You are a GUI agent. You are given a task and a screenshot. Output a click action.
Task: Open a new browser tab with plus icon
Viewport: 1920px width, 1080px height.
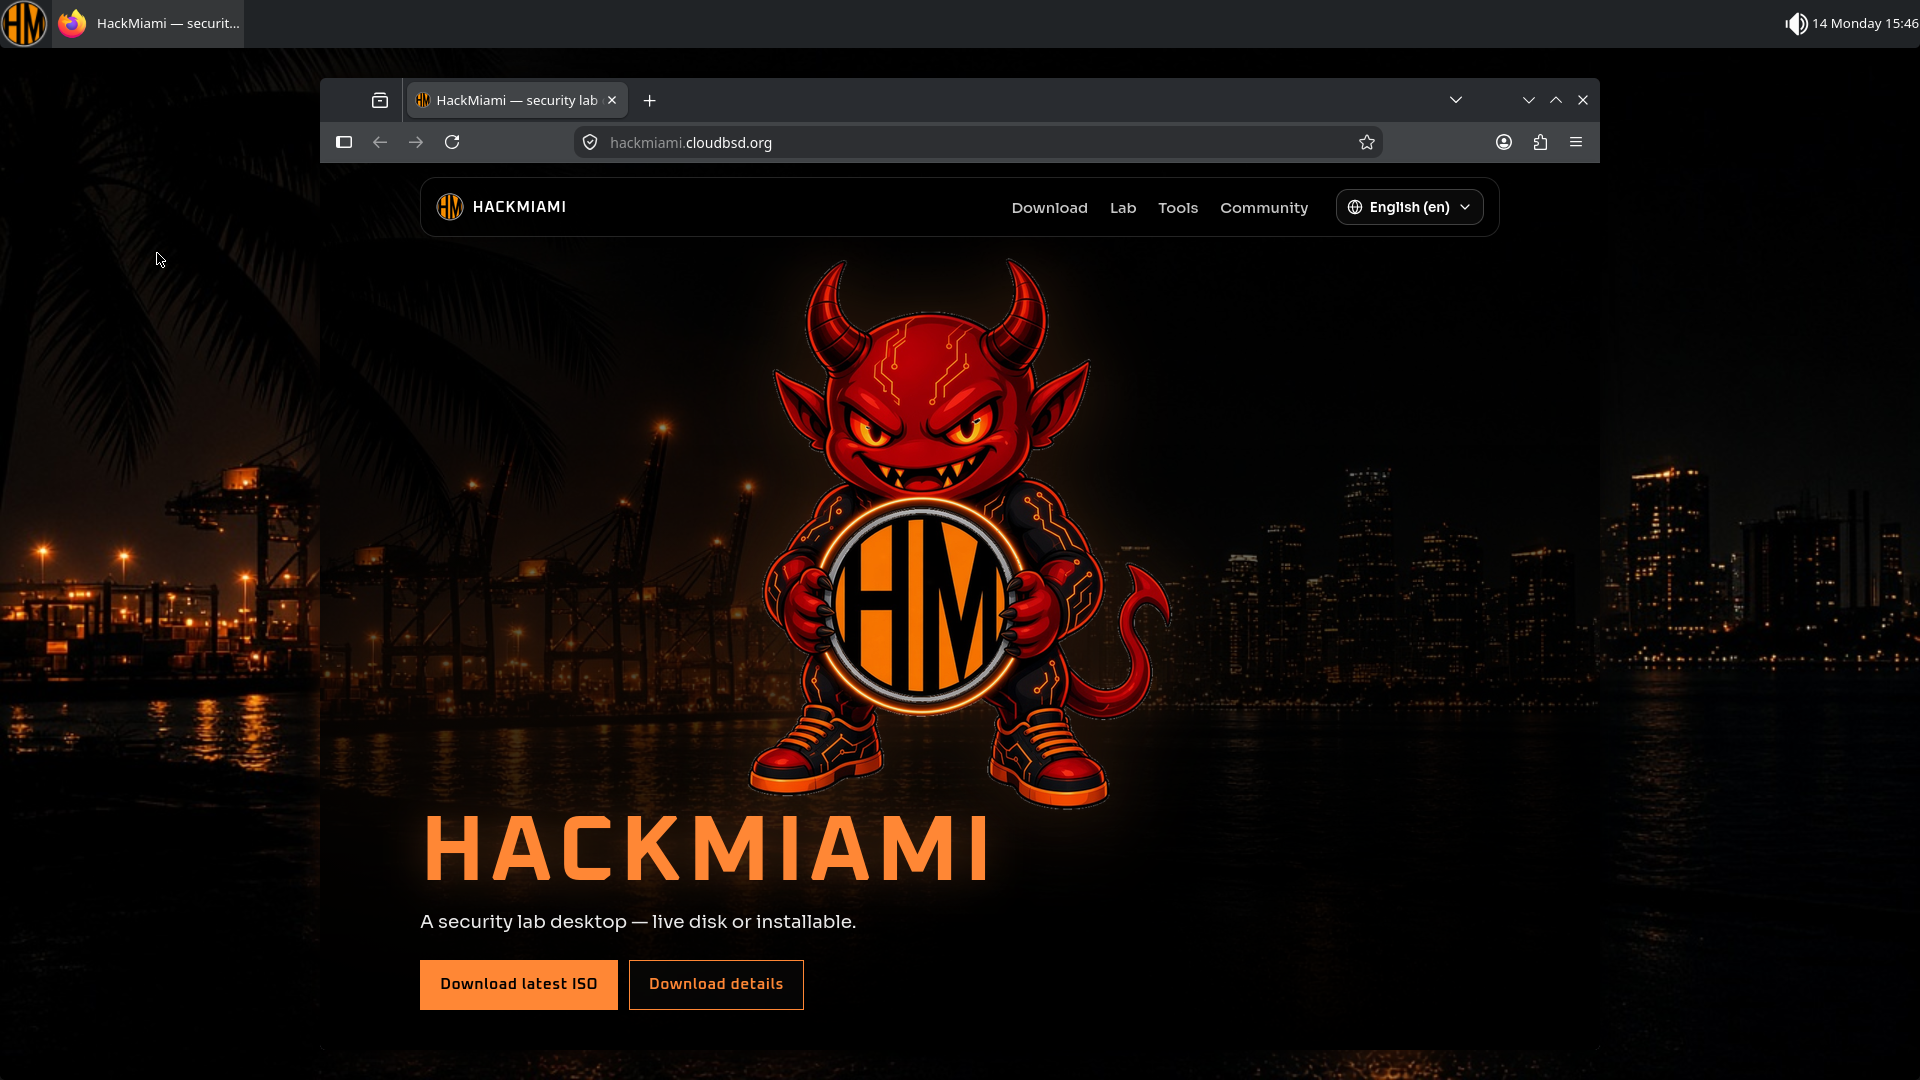650,100
